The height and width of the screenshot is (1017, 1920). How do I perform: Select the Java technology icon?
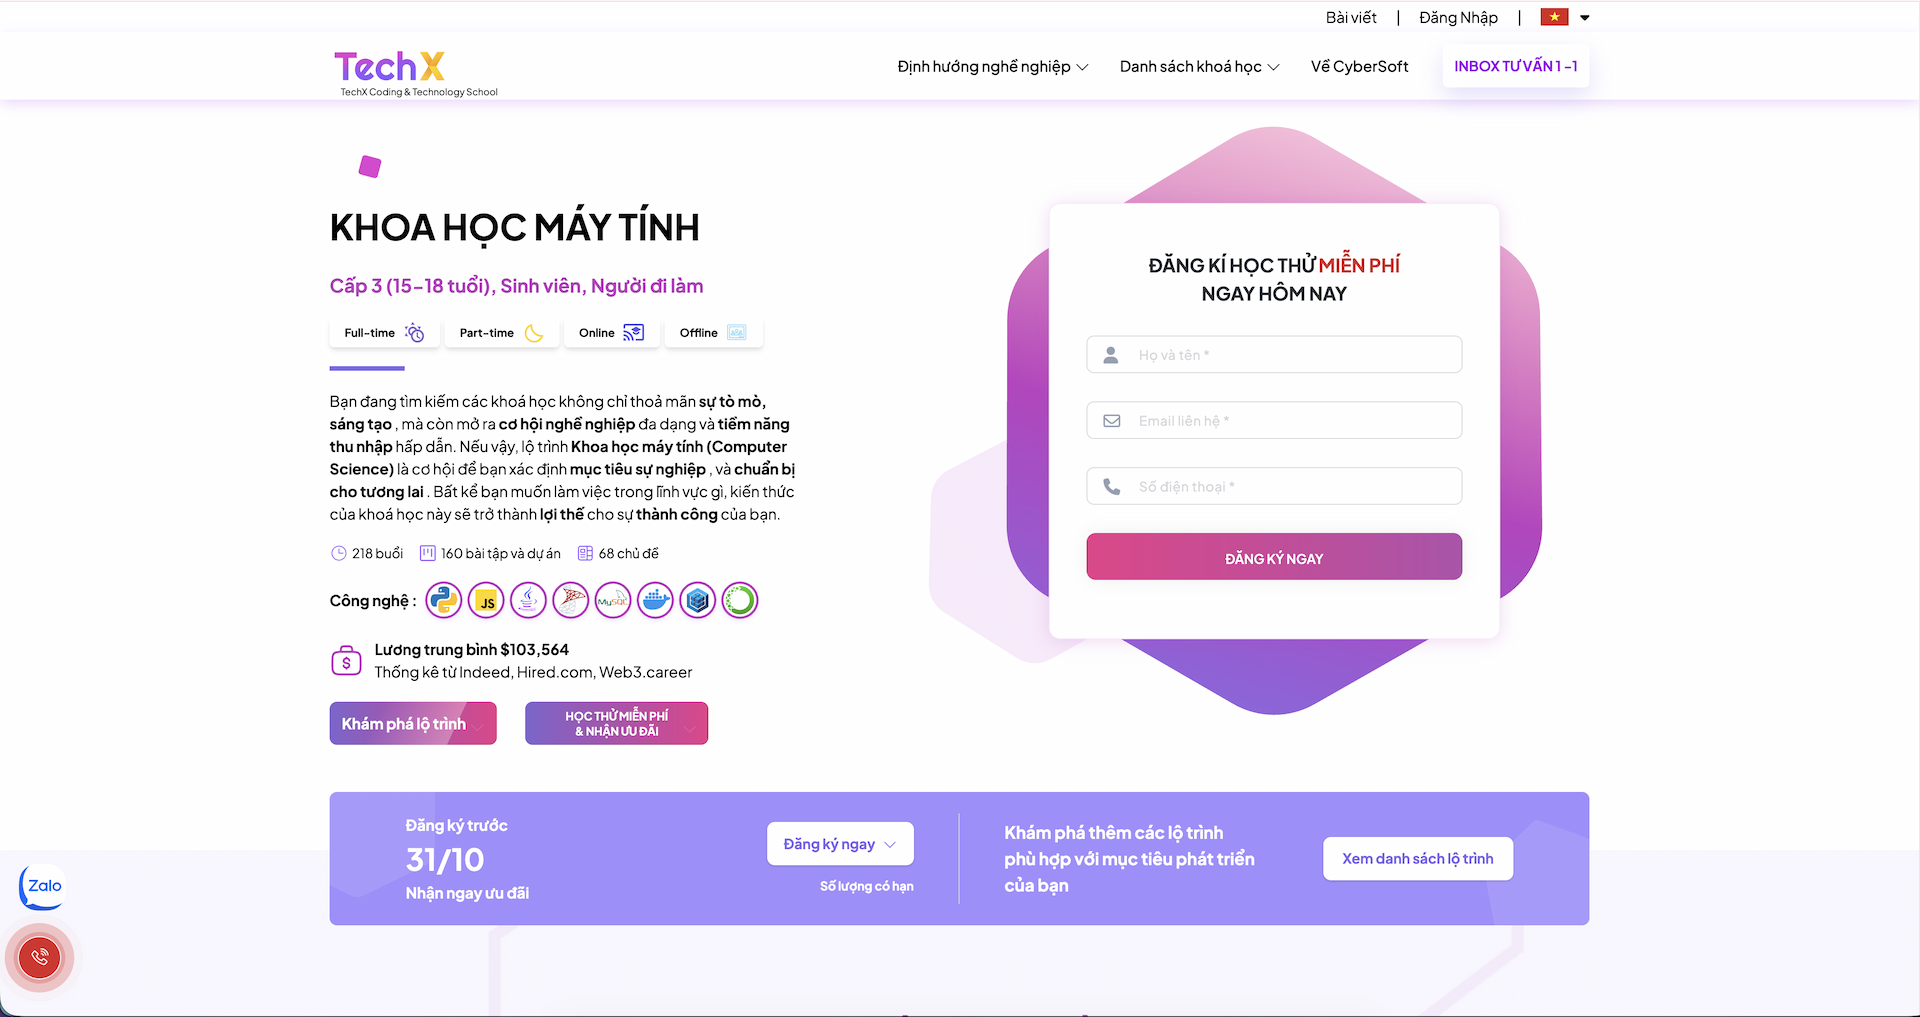coord(528,600)
